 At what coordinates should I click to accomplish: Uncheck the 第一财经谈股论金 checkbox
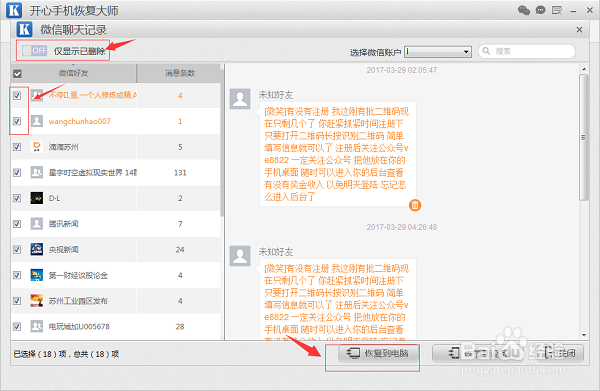(17, 275)
